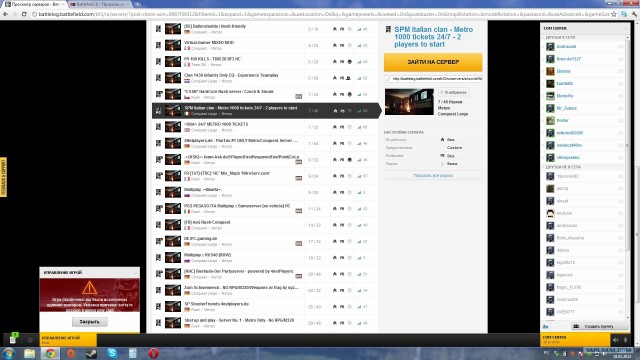Click expansion badge on DE IPC.gaming.de row
Viewport: 640px width, 360px height.
[x=299, y=244]
